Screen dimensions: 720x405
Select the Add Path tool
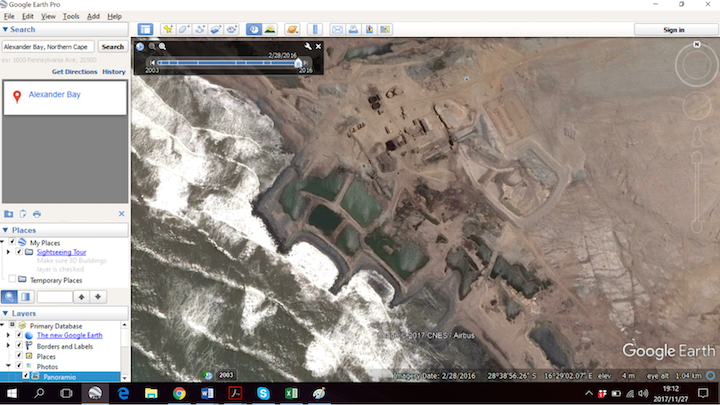[x=200, y=29]
